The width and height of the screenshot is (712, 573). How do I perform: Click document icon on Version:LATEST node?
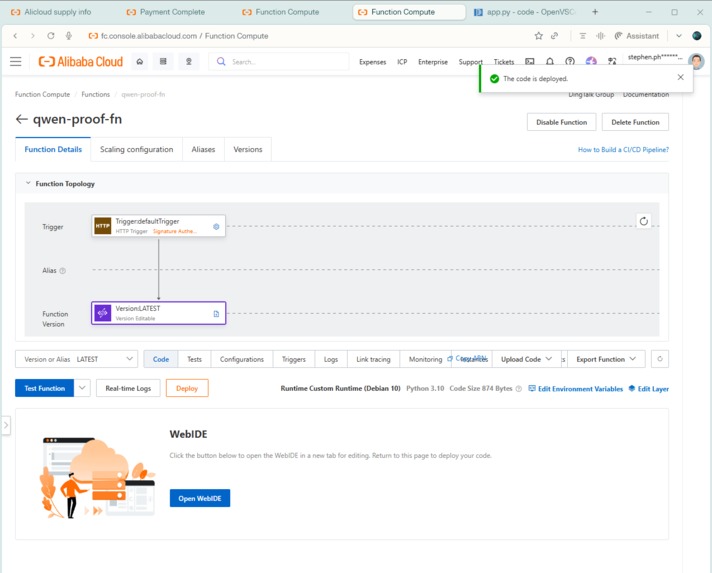click(216, 314)
